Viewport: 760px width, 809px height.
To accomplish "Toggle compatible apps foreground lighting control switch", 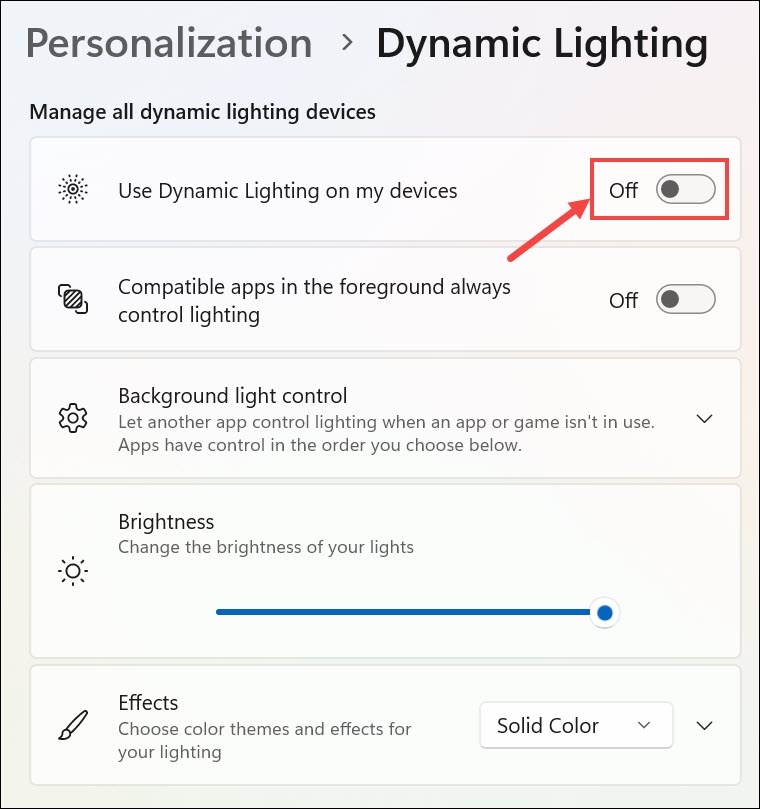I will click(685, 299).
